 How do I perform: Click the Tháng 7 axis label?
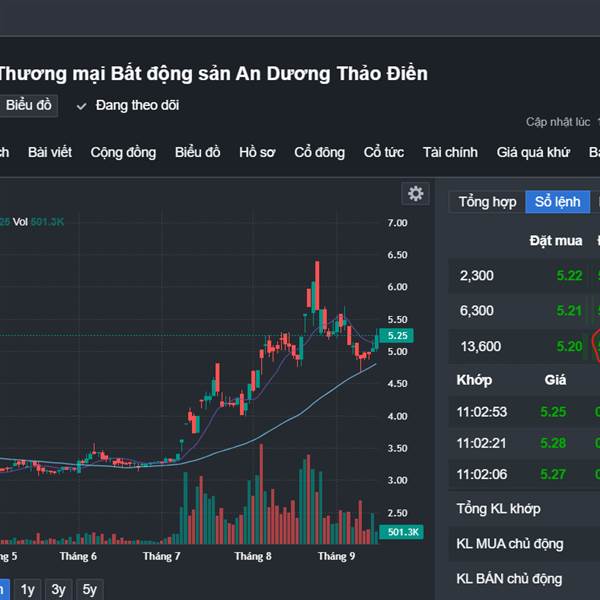pos(161,556)
